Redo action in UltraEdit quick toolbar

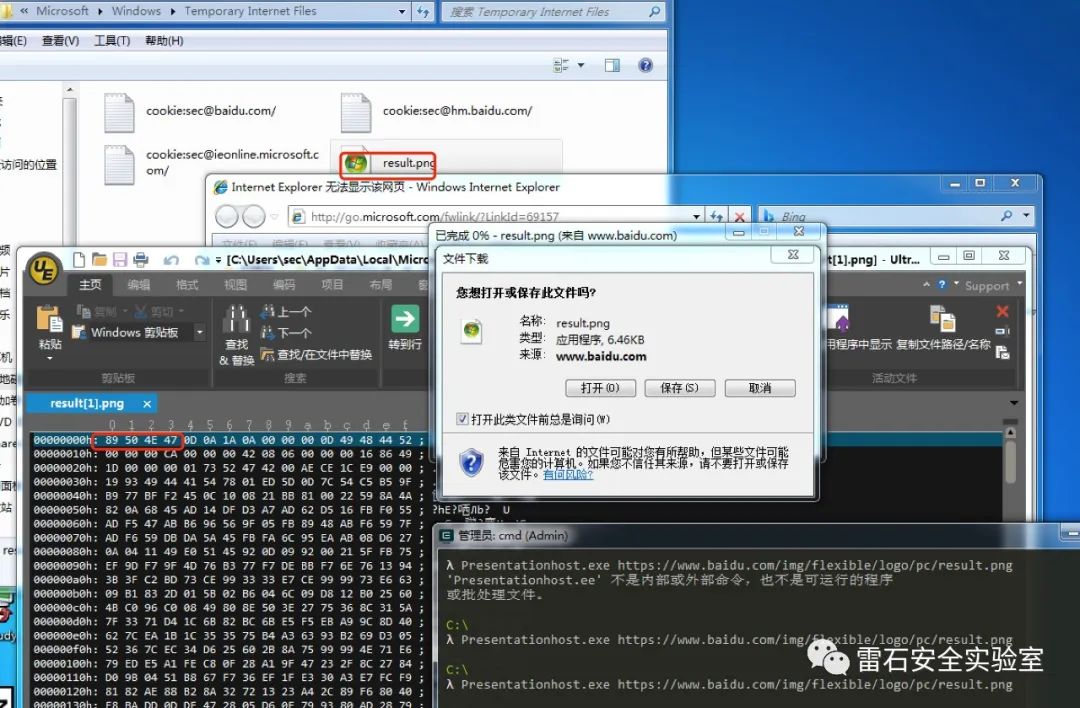[201, 260]
